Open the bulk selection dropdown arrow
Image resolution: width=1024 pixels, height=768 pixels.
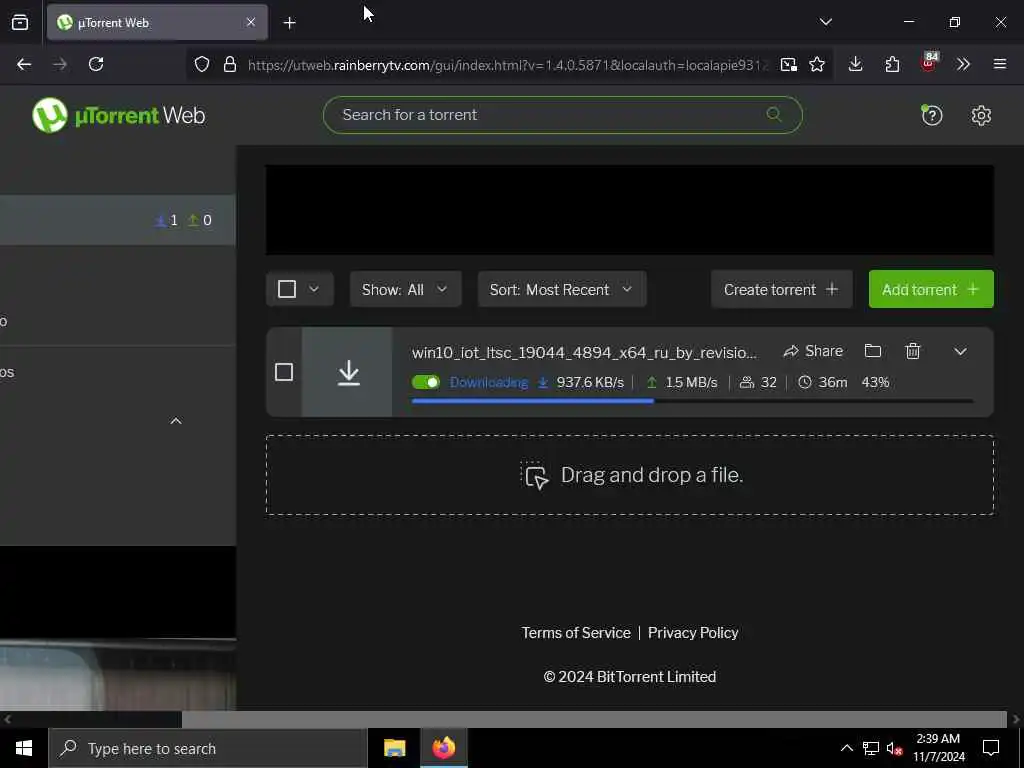tap(314, 289)
